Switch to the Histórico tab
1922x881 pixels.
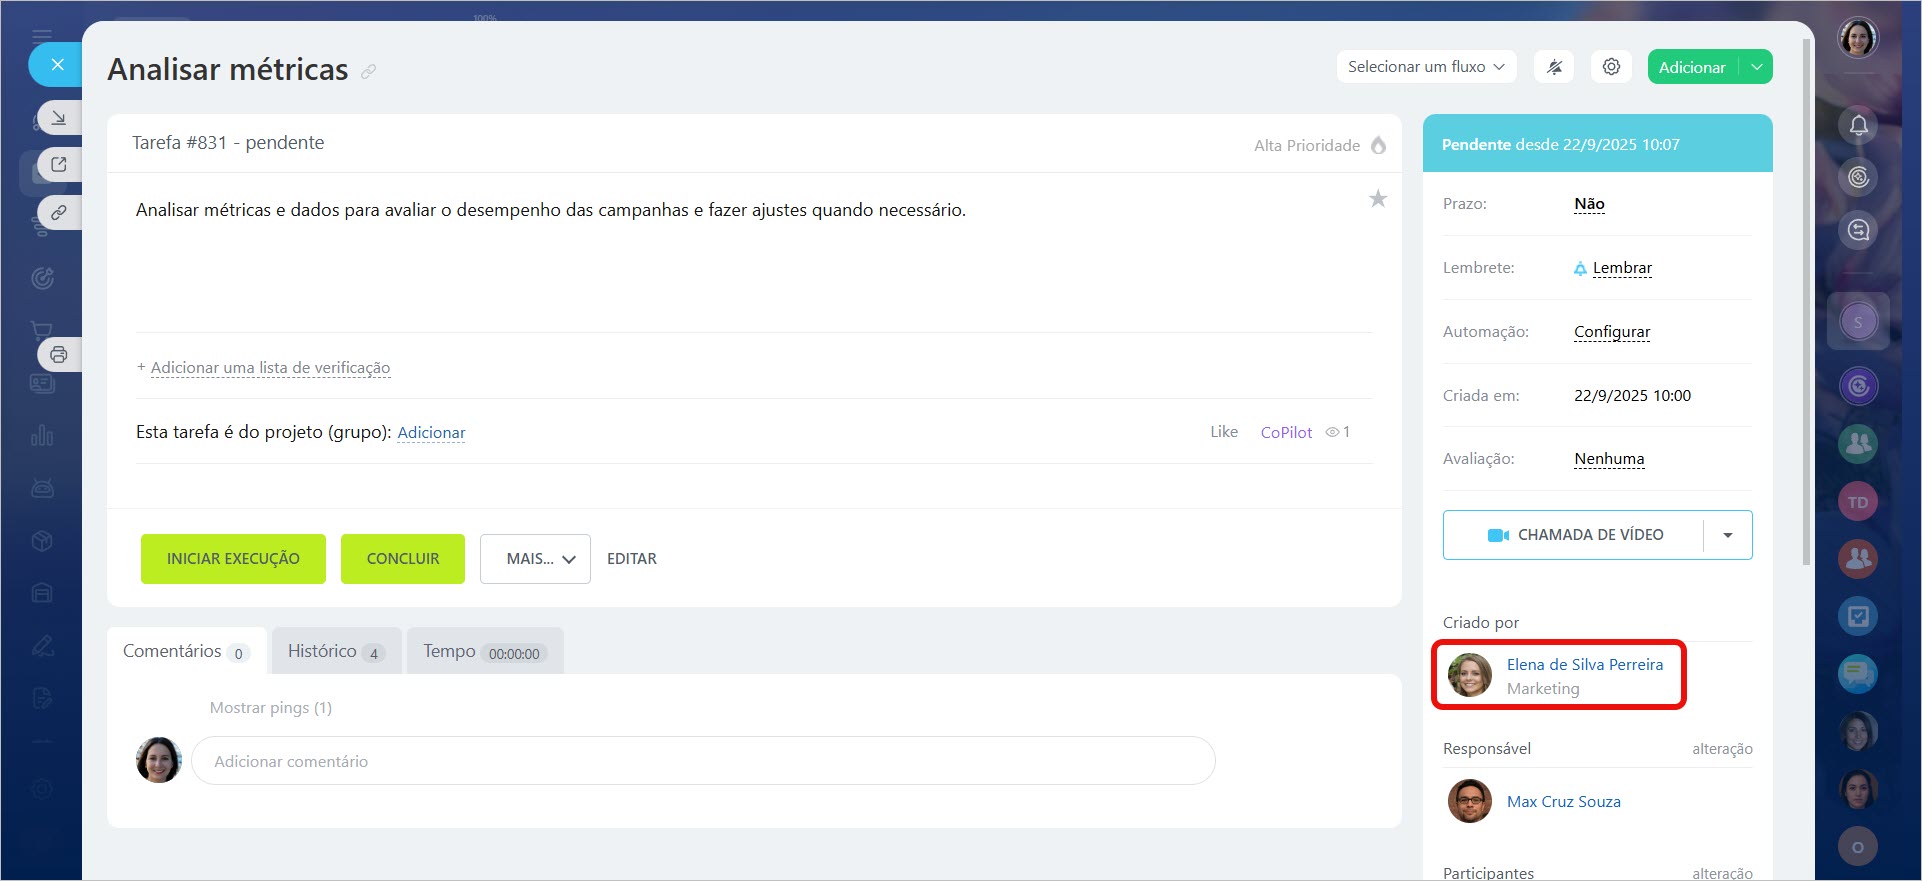point(335,651)
